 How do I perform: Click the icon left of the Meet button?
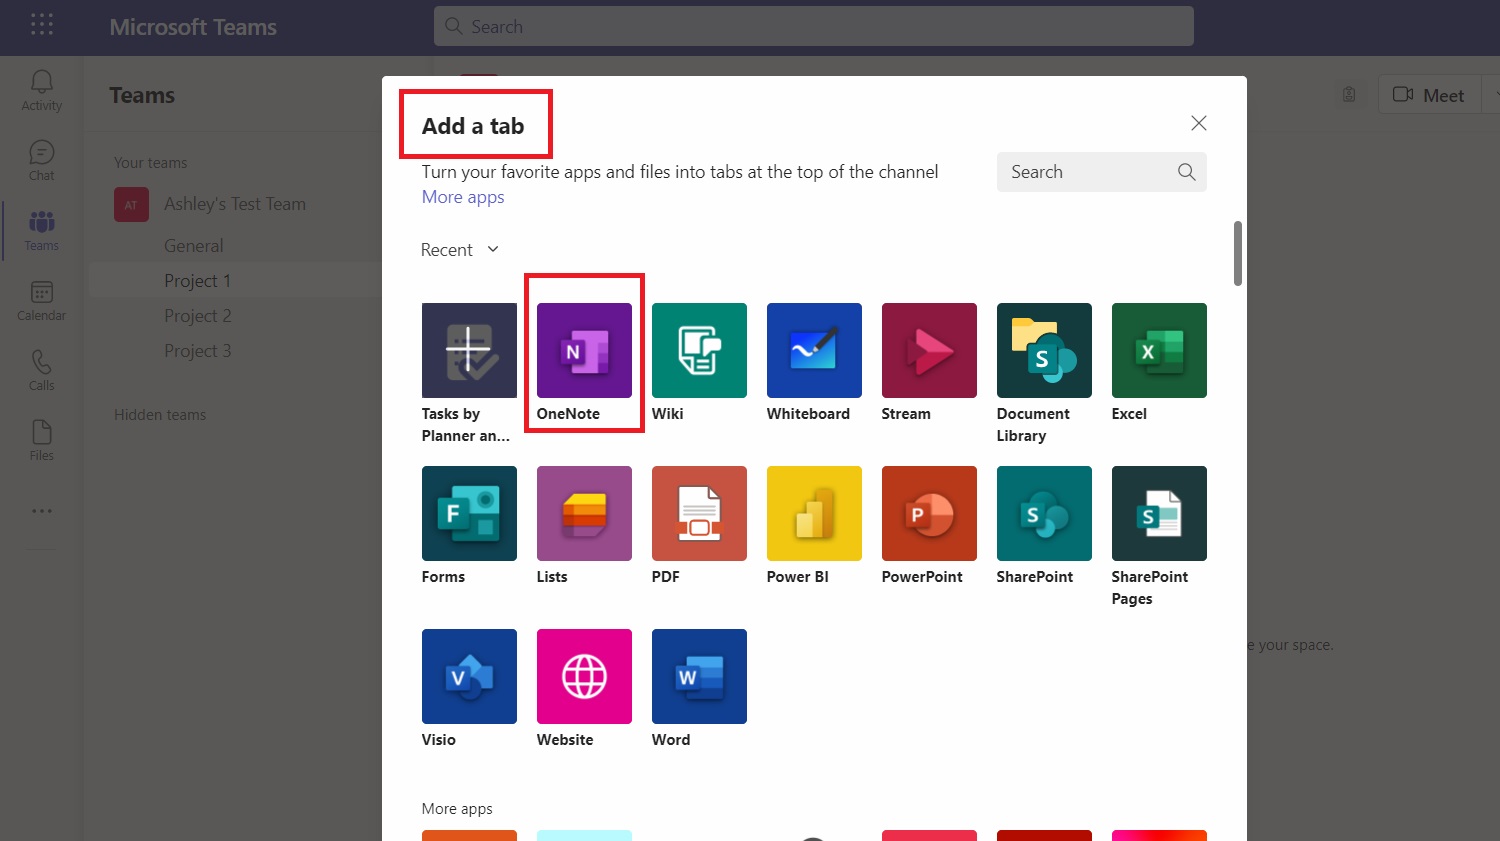tap(1349, 95)
